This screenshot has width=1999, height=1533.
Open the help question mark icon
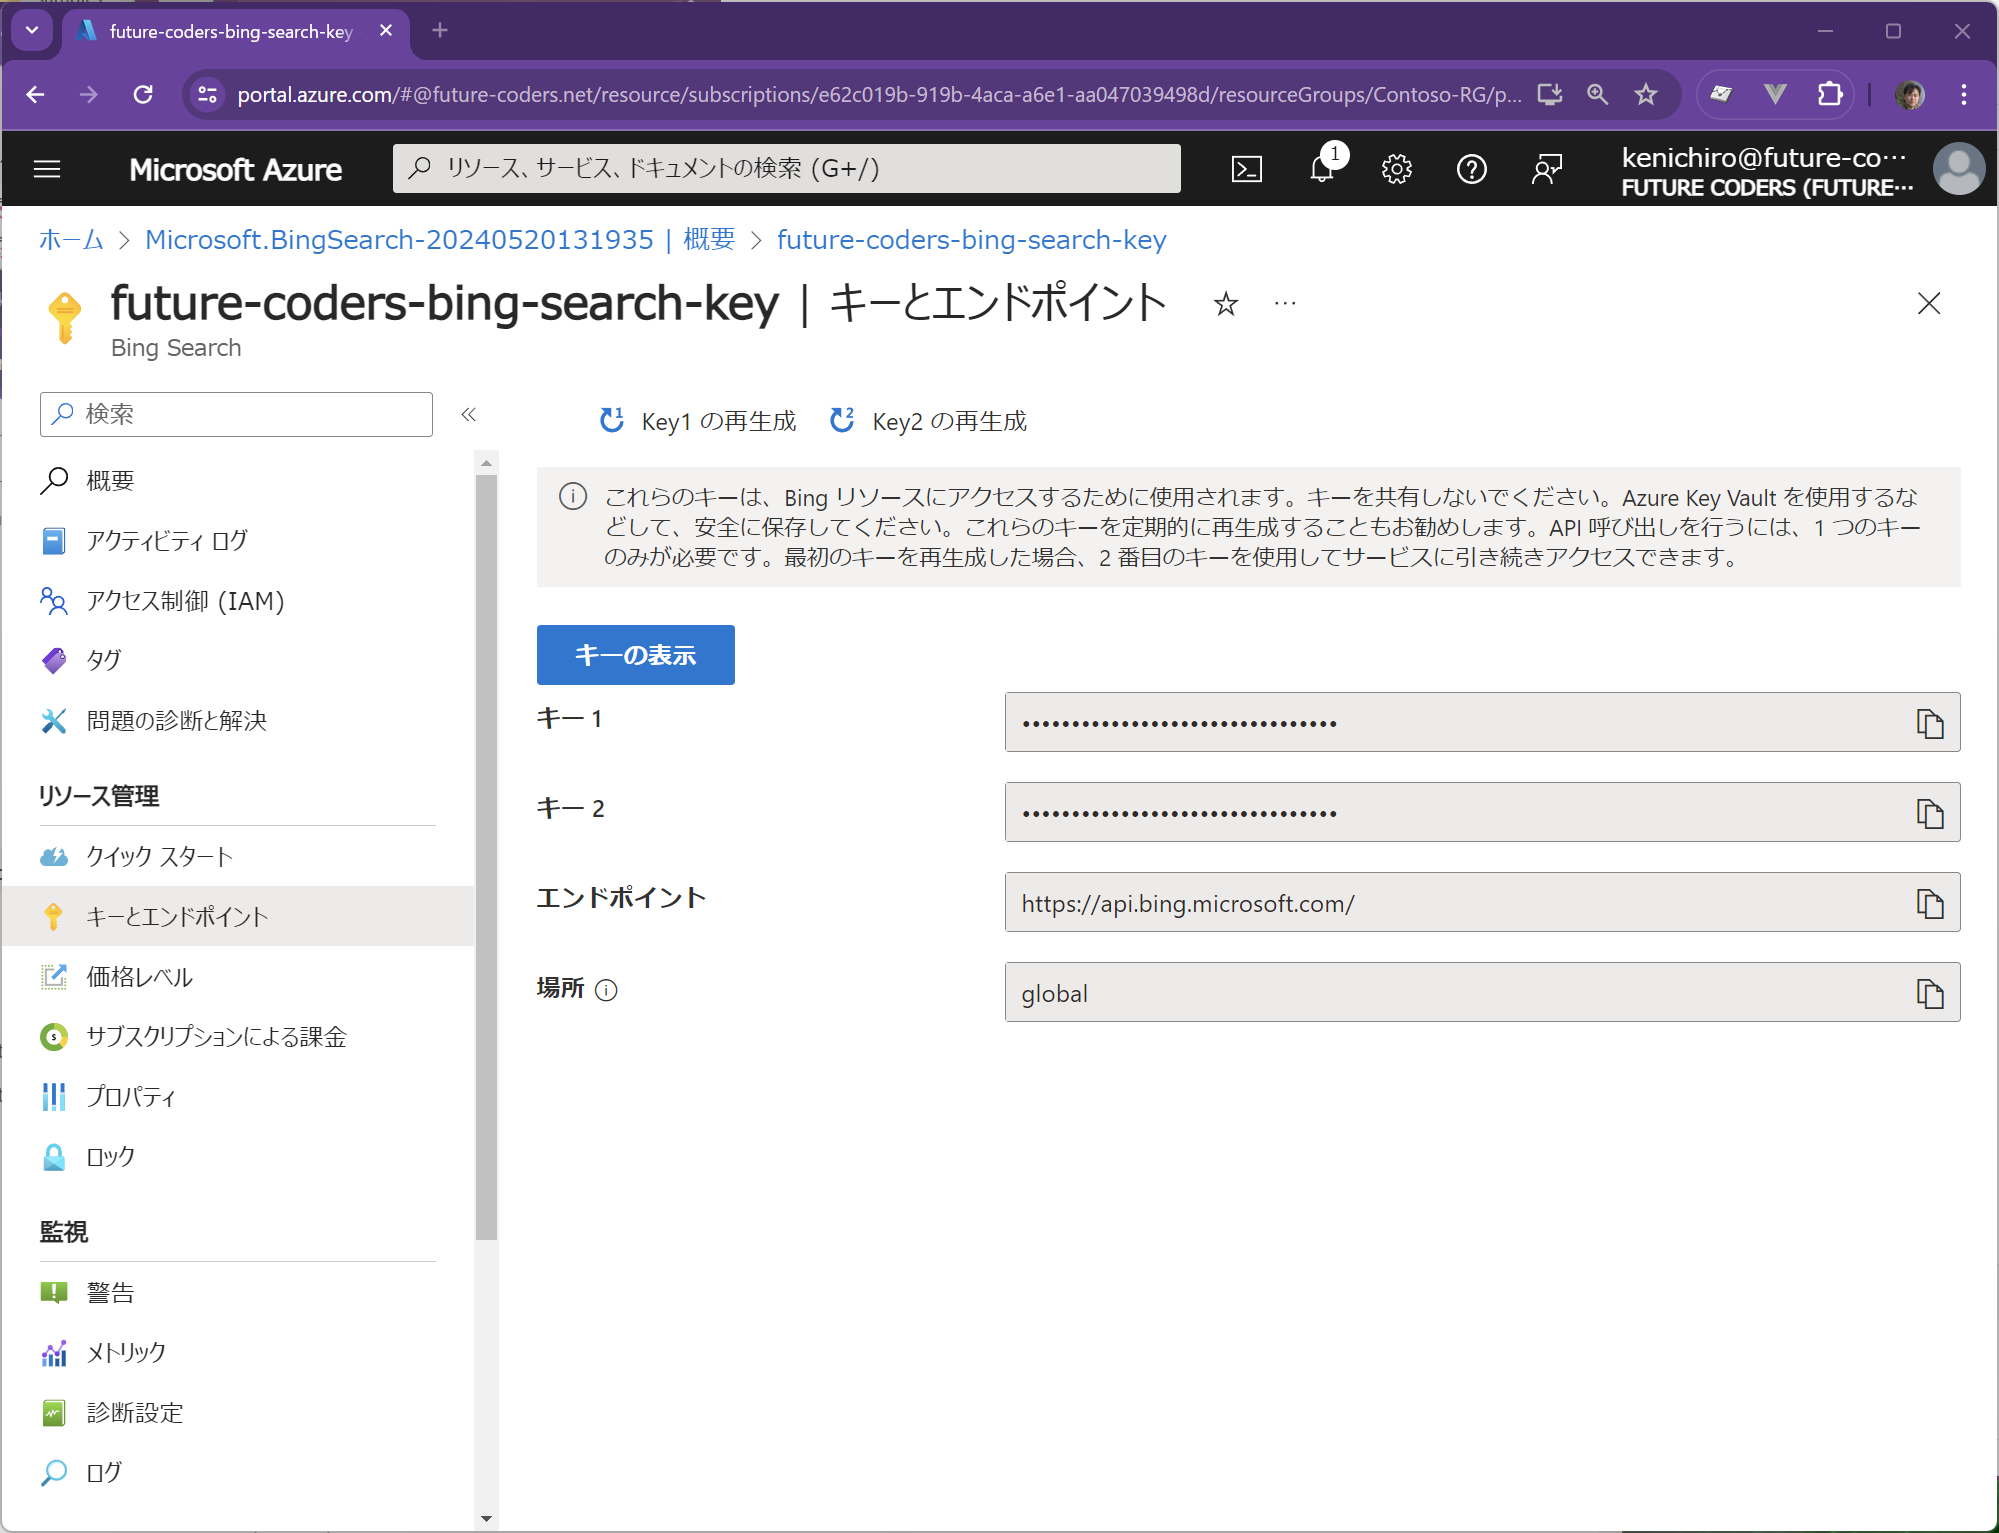1471,168
